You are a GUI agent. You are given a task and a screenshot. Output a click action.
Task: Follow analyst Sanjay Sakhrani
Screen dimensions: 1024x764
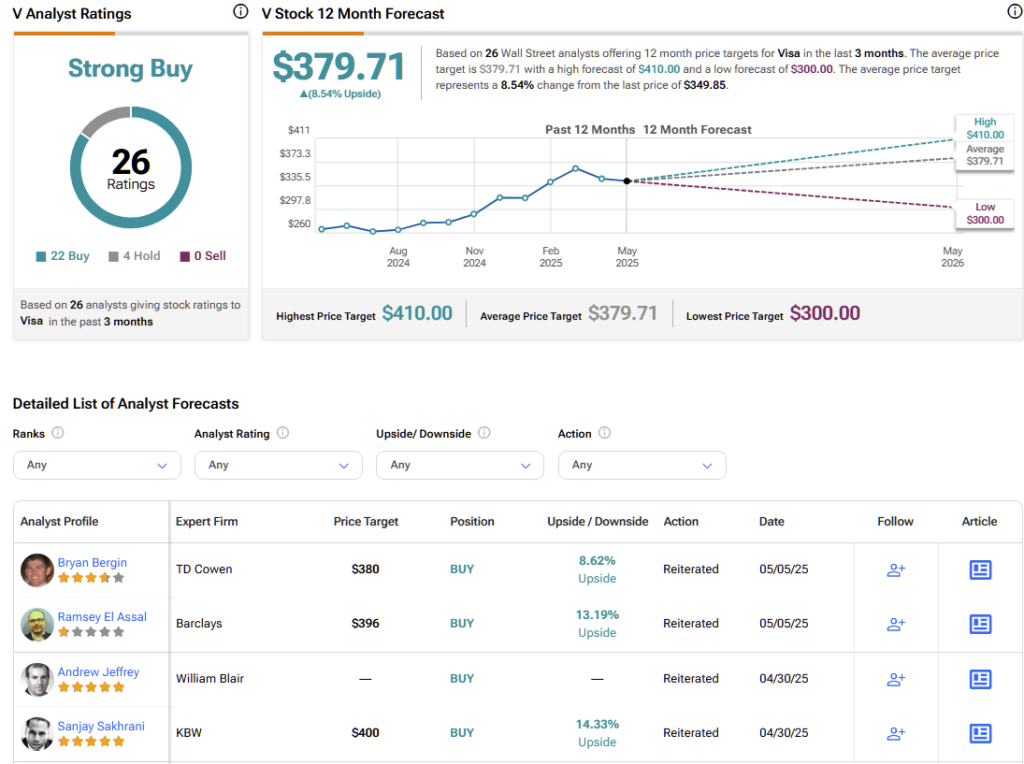(x=895, y=733)
